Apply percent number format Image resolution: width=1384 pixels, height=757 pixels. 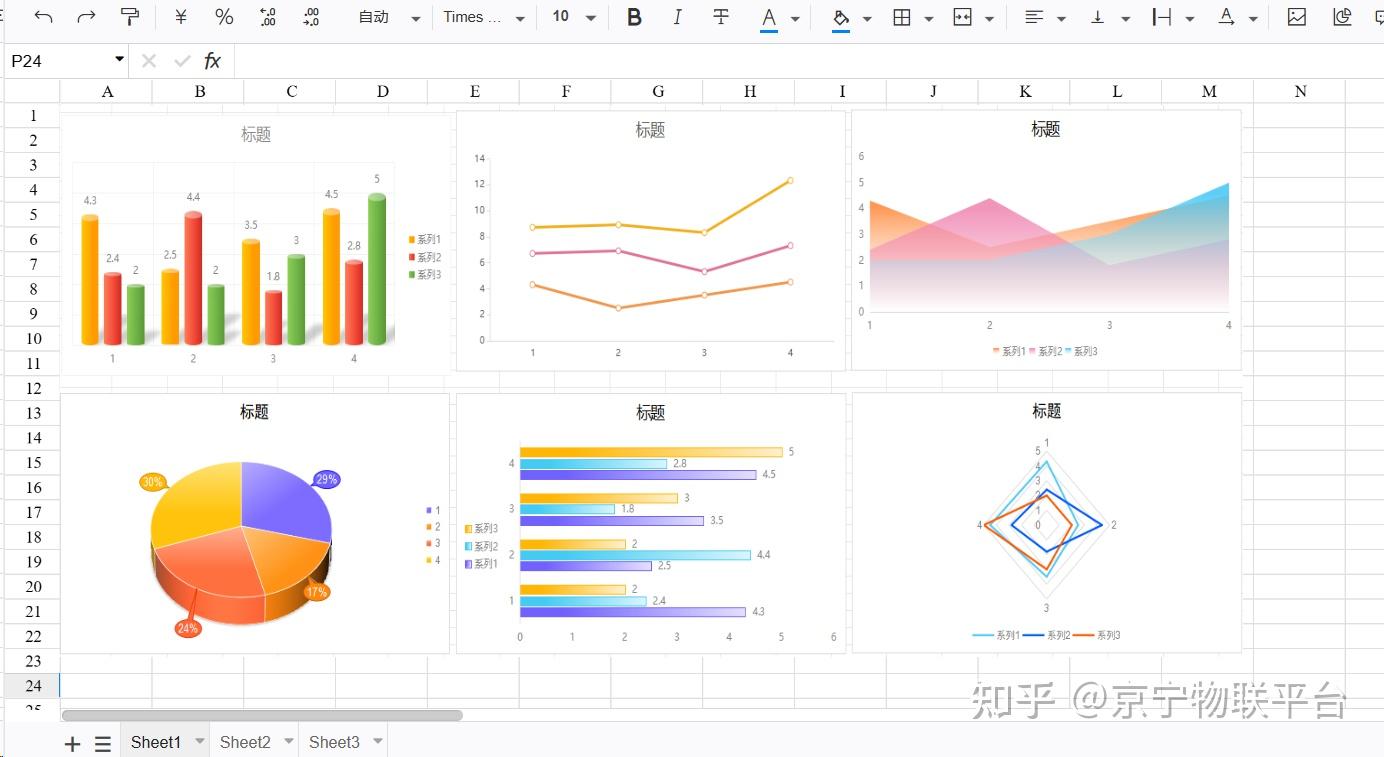tap(224, 17)
